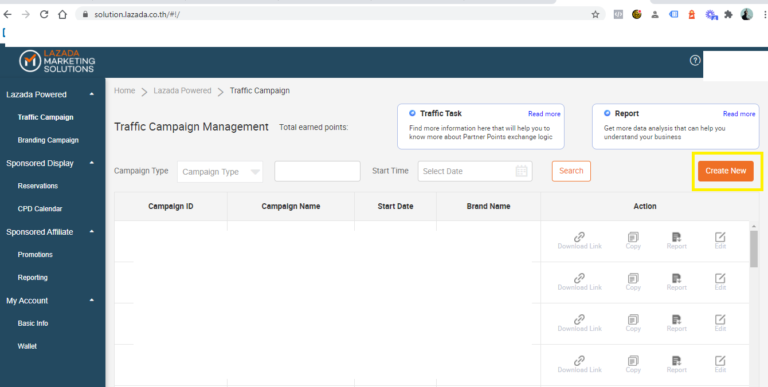Image resolution: width=768 pixels, height=387 pixels.
Task: Click the campaign search text field
Action: coord(317,171)
